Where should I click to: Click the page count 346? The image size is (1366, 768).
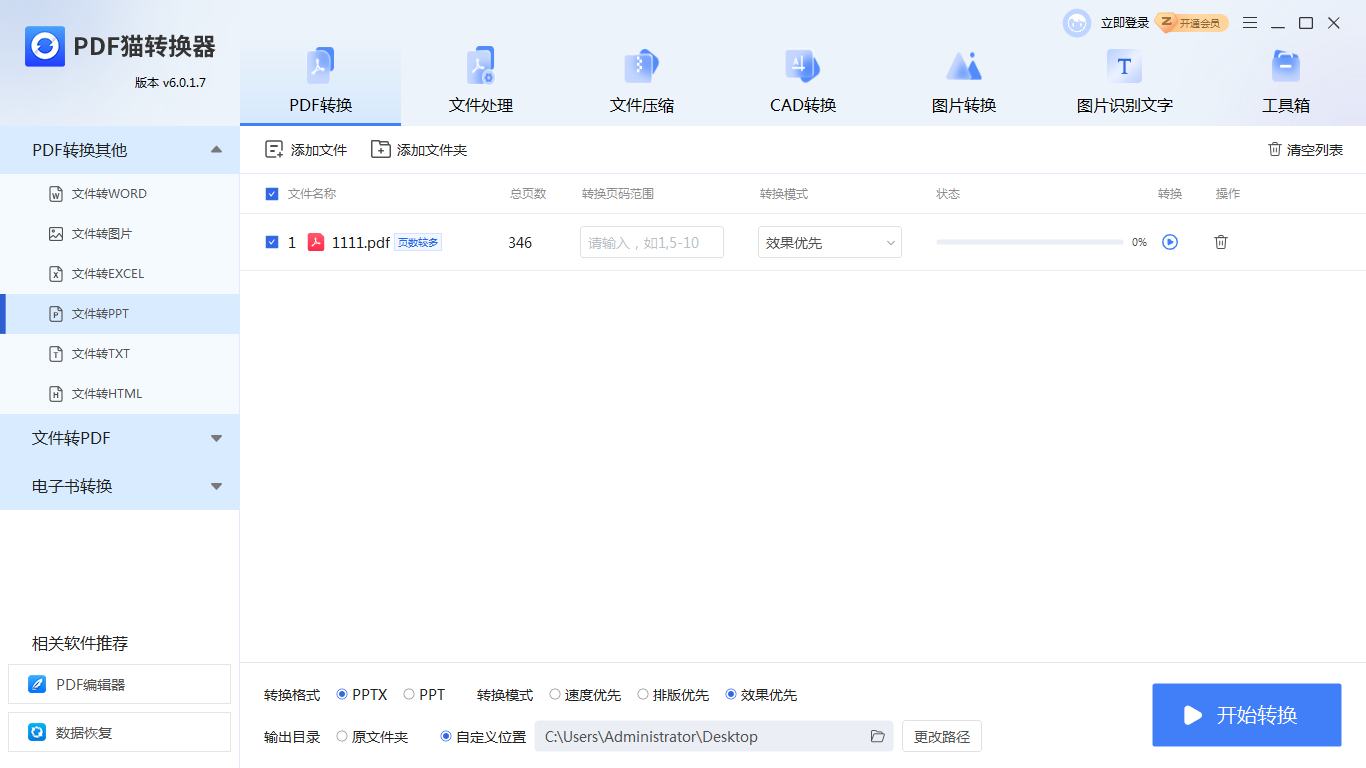[520, 243]
